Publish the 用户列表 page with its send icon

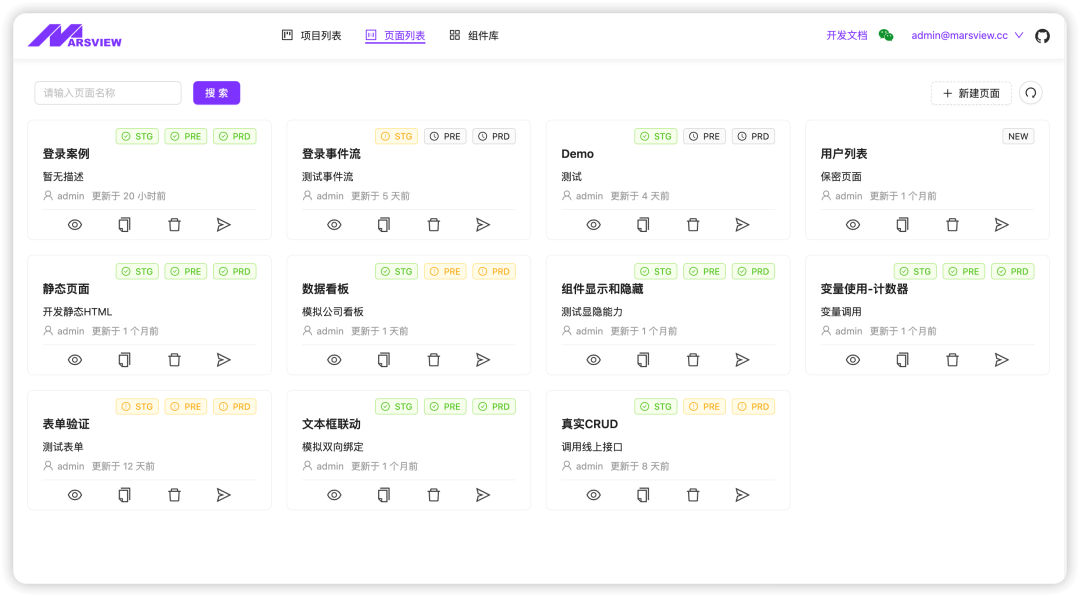pos(1001,225)
